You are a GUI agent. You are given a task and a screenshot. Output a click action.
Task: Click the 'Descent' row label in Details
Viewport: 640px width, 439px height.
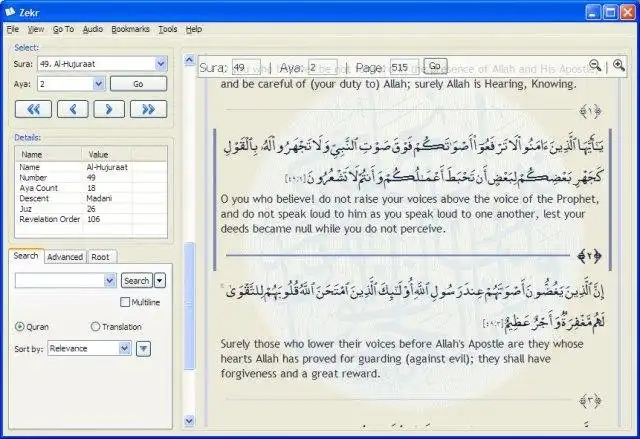coord(34,198)
